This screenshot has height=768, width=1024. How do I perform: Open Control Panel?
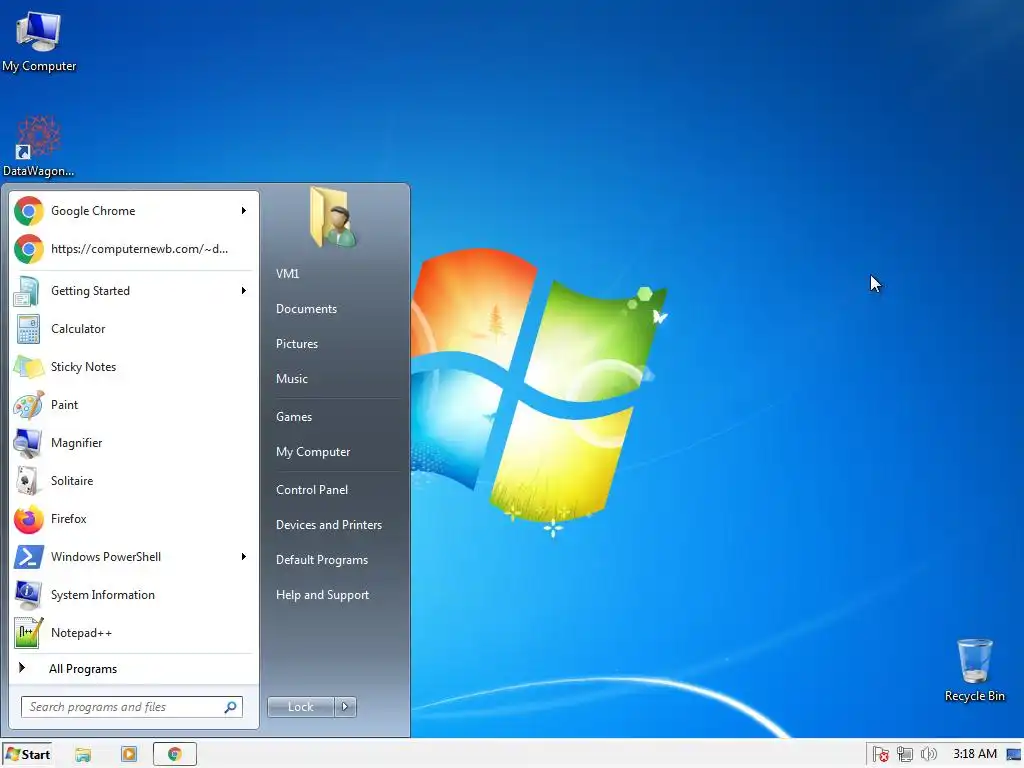click(312, 490)
